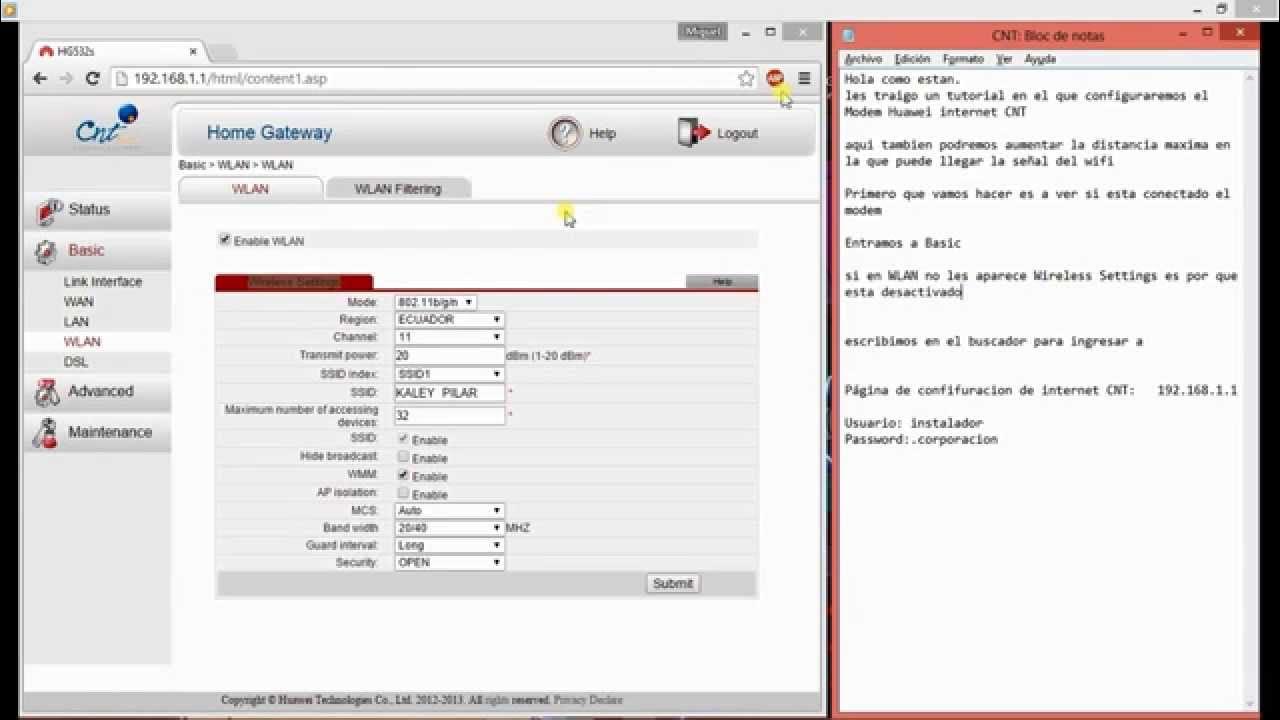Open the SSID index dropdown

449,374
